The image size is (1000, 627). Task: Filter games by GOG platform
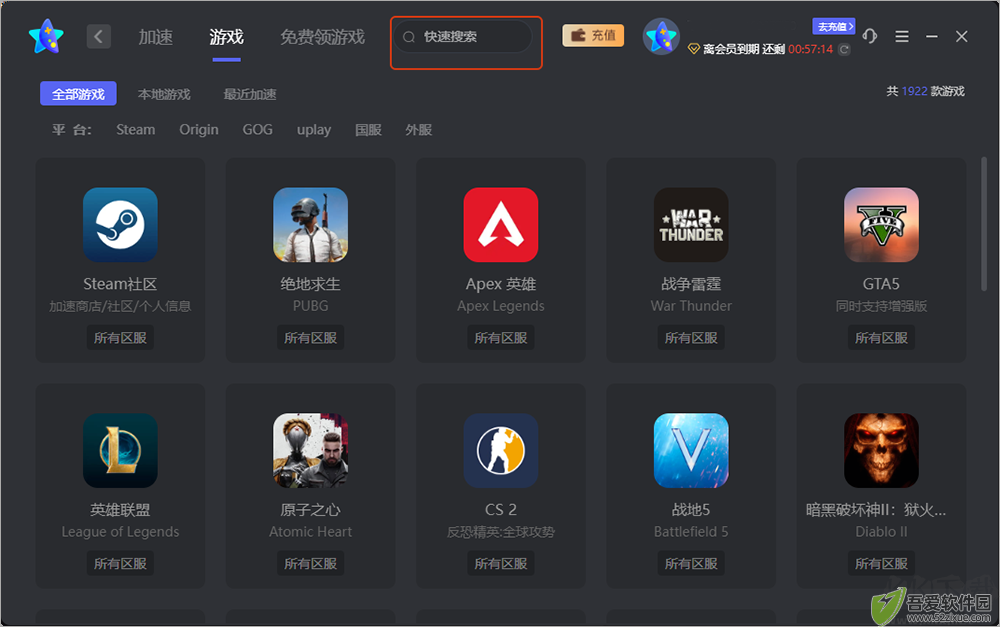coord(258,129)
